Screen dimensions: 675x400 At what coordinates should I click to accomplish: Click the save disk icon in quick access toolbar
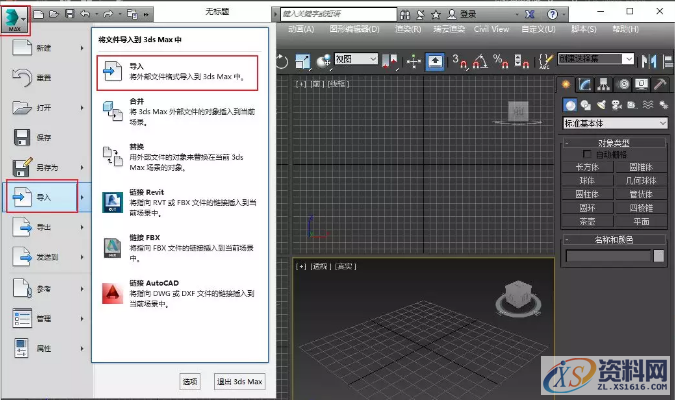(x=69, y=14)
